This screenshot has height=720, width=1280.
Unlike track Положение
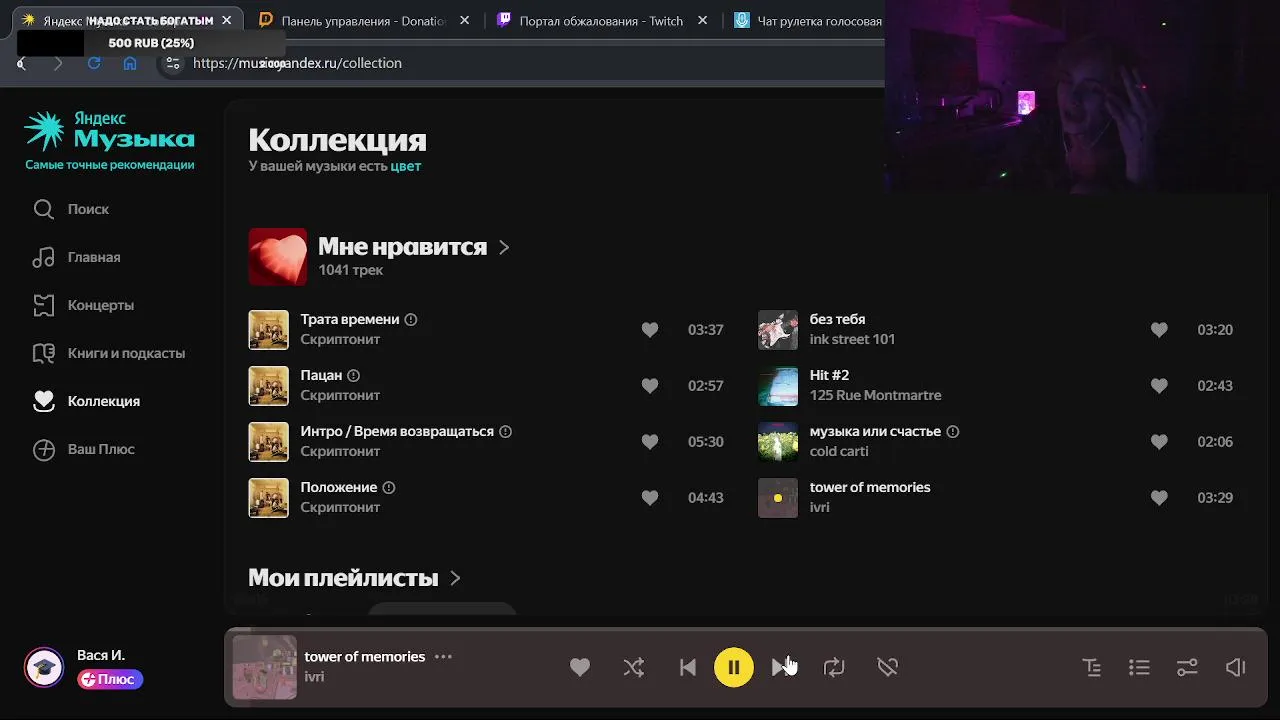650,497
